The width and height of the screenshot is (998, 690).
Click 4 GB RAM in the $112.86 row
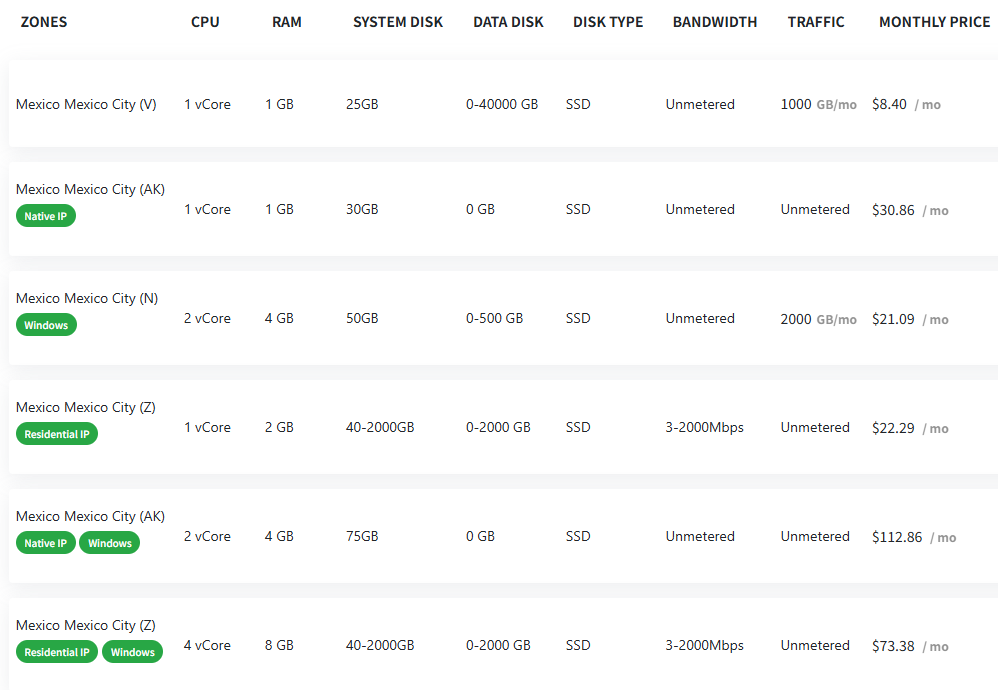pos(279,536)
